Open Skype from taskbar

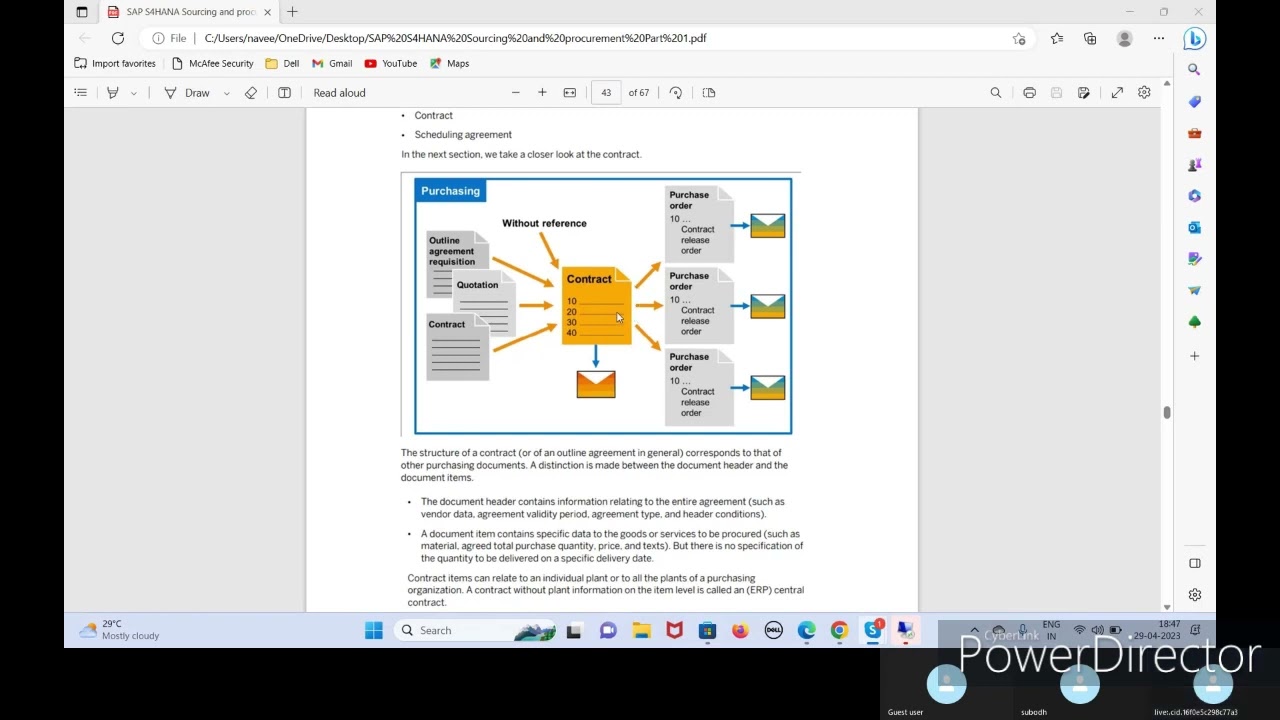(873, 630)
